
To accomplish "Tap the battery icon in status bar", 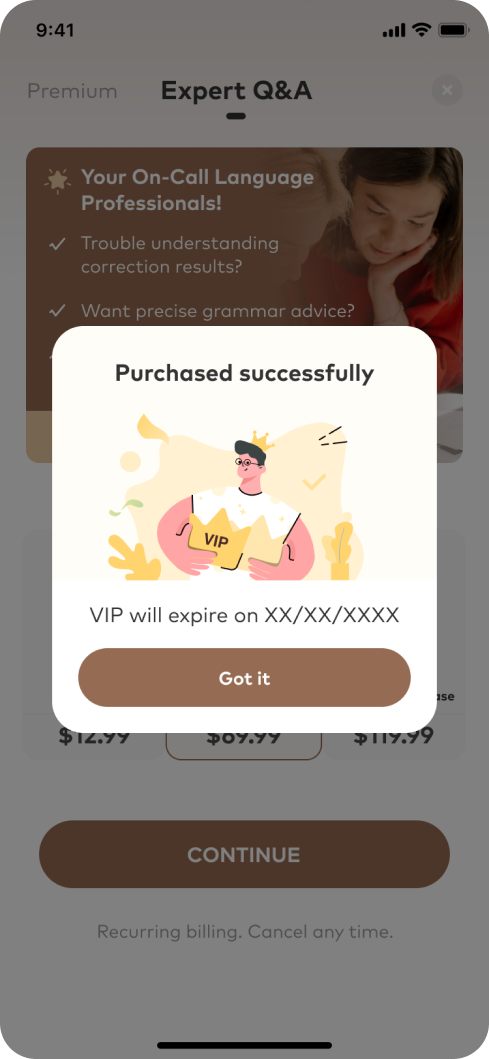I will click(453, 30).
